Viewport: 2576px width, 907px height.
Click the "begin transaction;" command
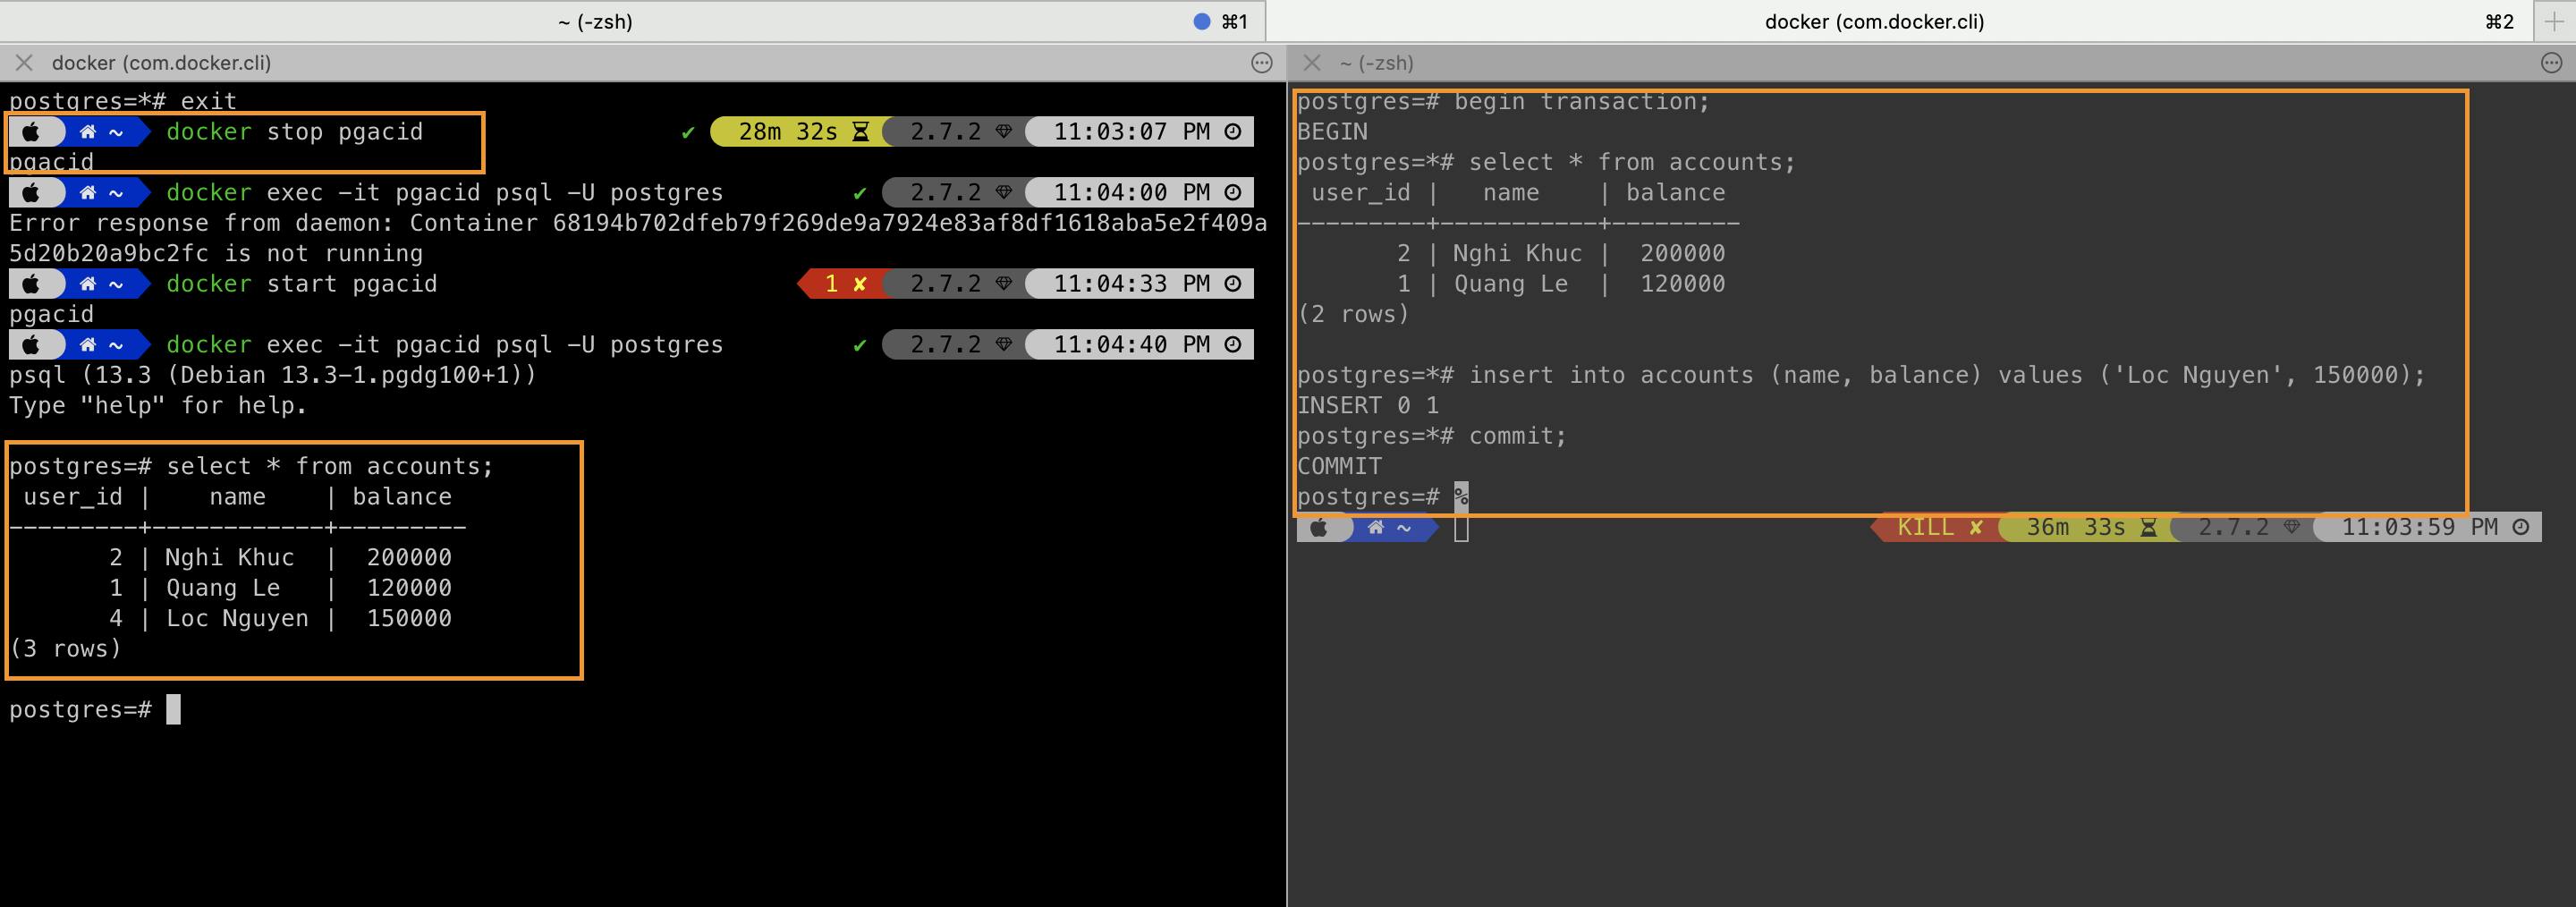(x=1582, y=101)
